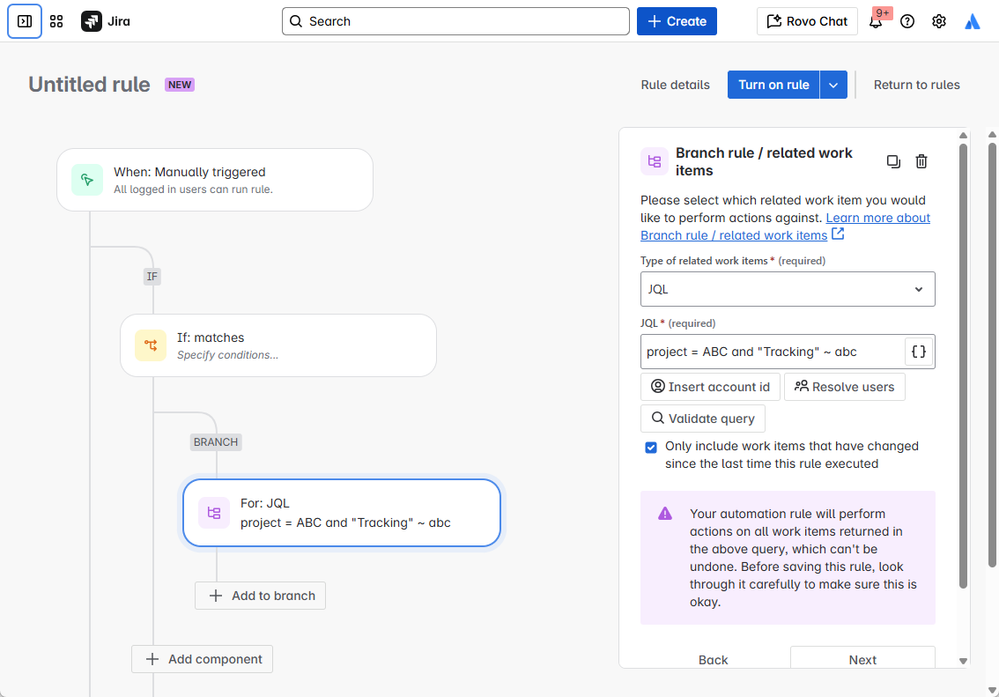999x697 pixels.
Task: Click the Next button
Action: pyautogui.click(x=863, y=659)
